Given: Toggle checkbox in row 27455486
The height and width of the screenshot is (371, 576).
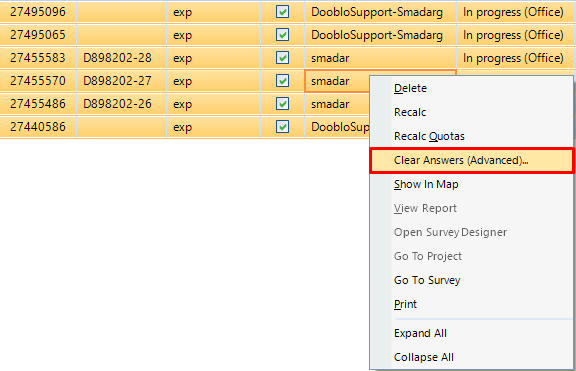Looking at the screenshot, I should pyautogui.click(x=282, y=104).
